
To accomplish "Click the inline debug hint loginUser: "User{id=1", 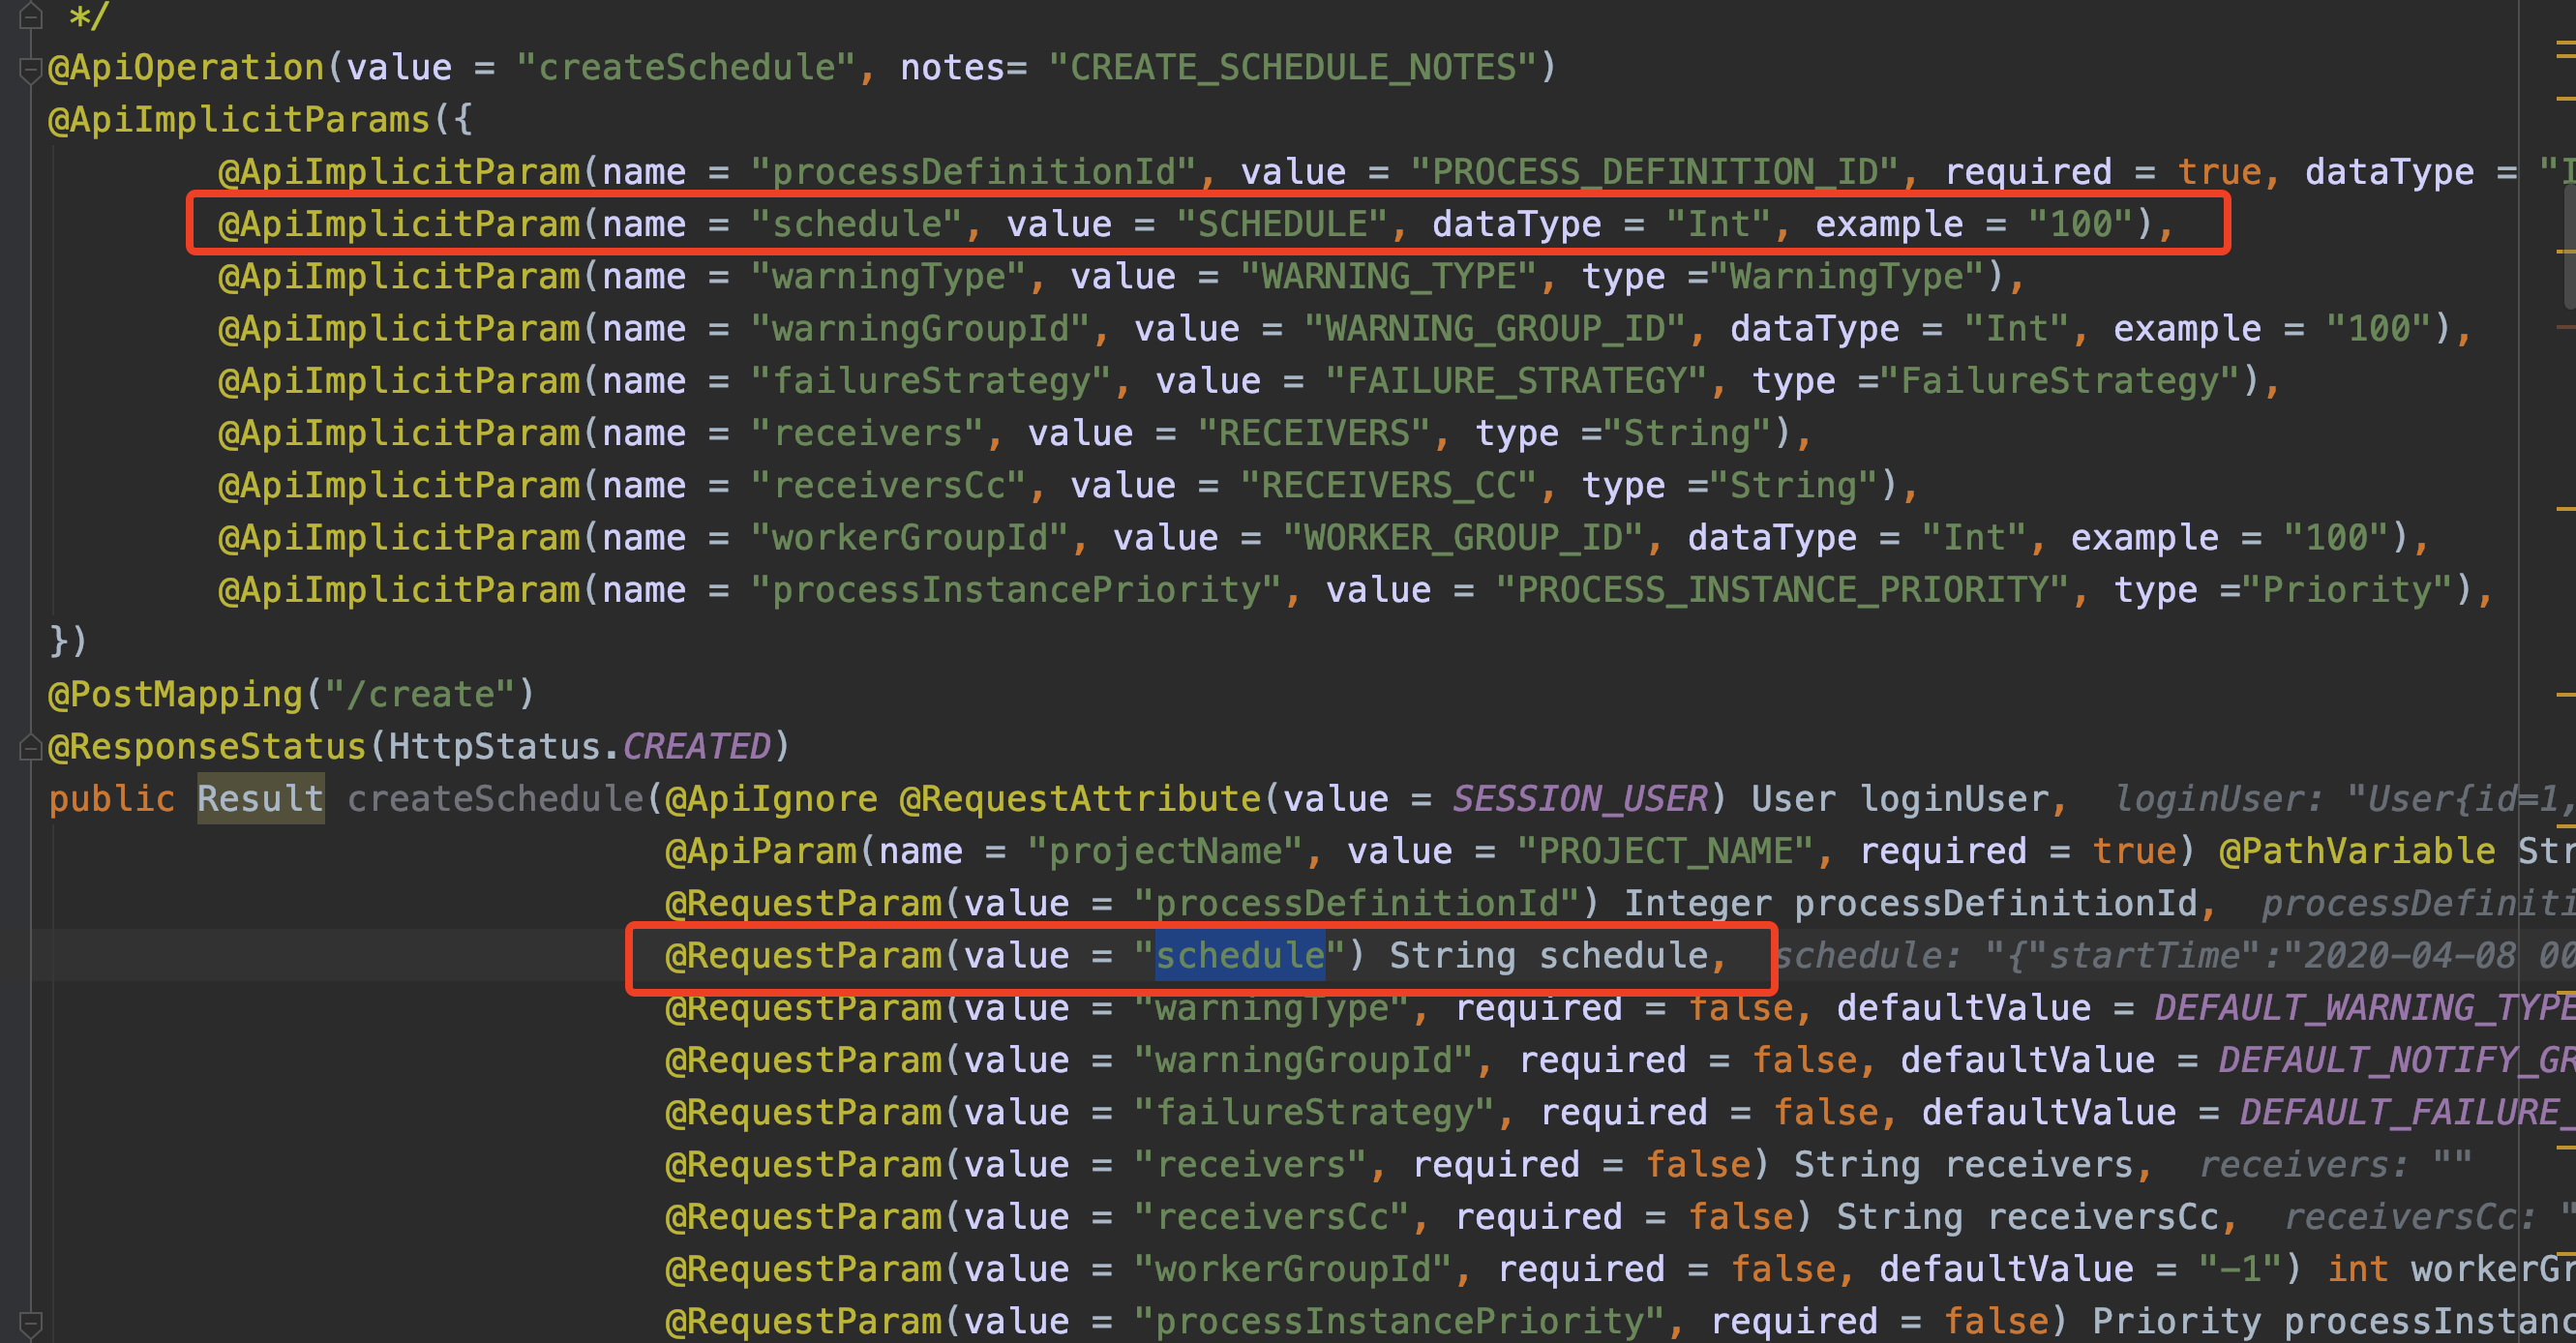I will [x=2344, y=799].
